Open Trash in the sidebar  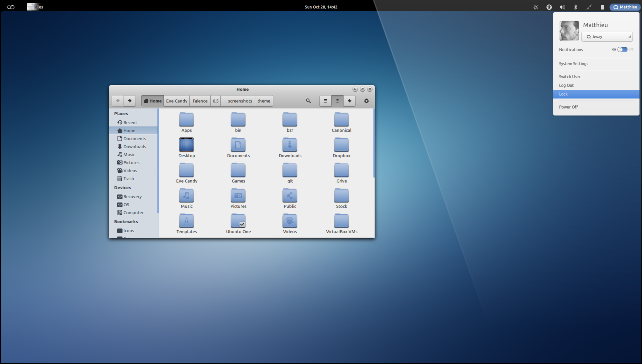pyautogui.click(x=133, y=179)
